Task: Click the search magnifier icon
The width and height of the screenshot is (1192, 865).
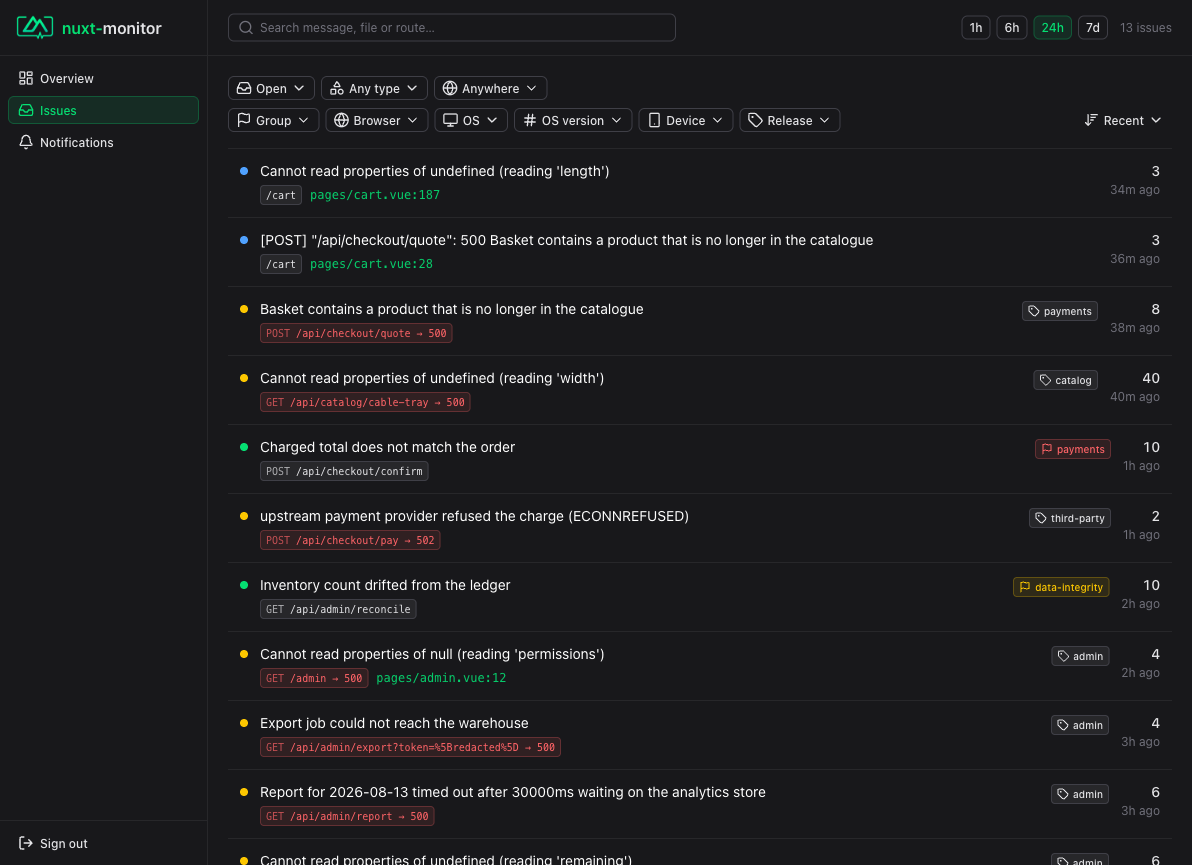Action: (x=246, y=27)
